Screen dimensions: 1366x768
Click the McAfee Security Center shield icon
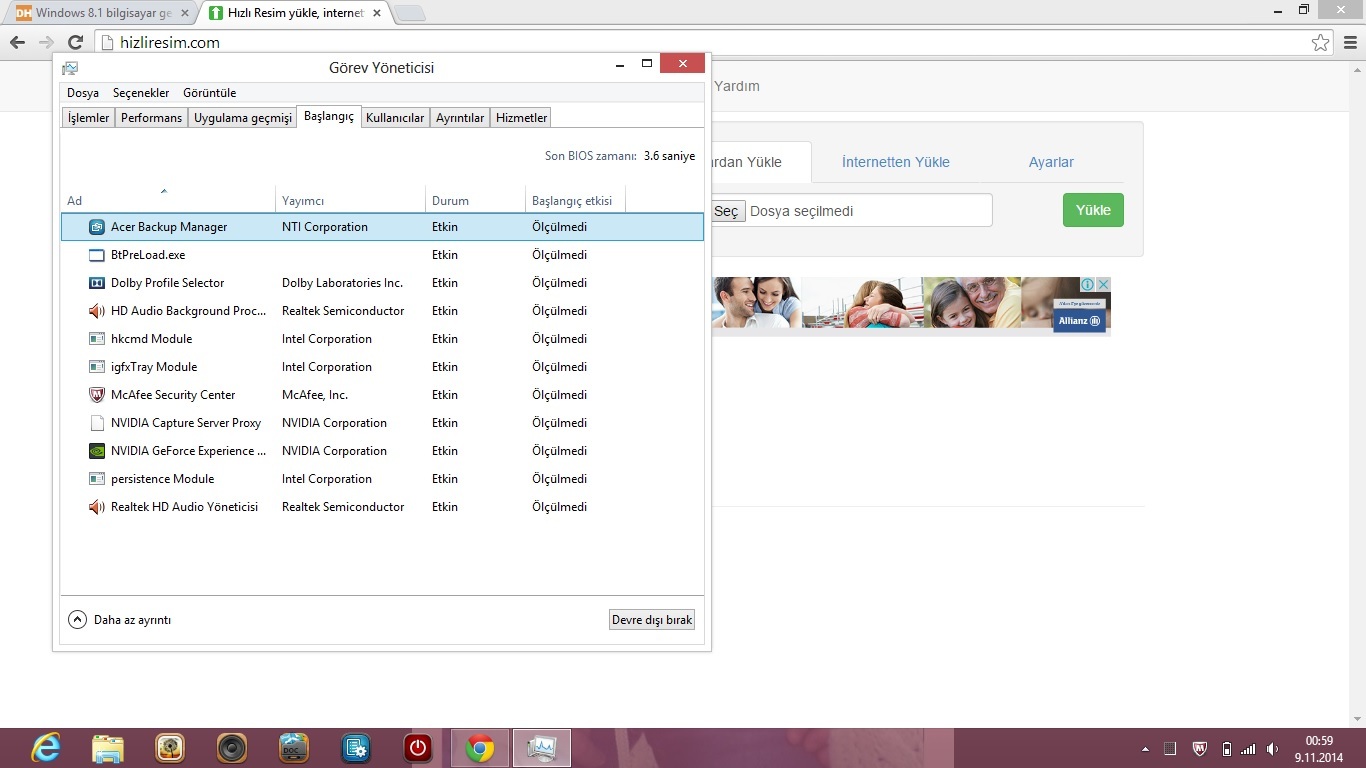pos(97,395)
